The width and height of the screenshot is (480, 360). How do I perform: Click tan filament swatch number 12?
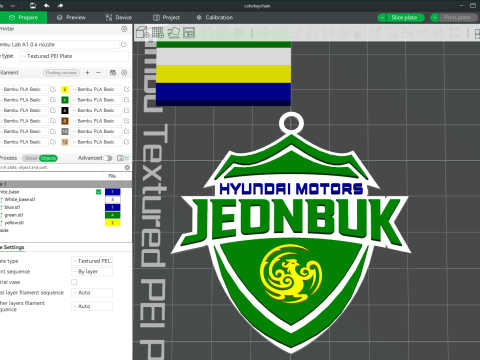pyautogui.click(x=65, y=142)
